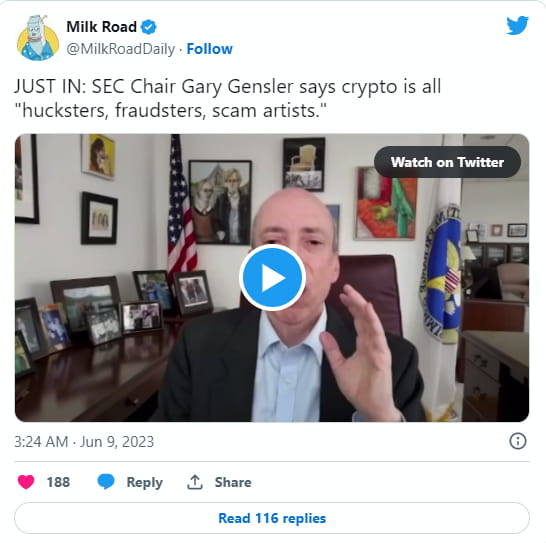Follow the MilkRoadDaily account
The image size is (546, 543).
coord(210,49)
